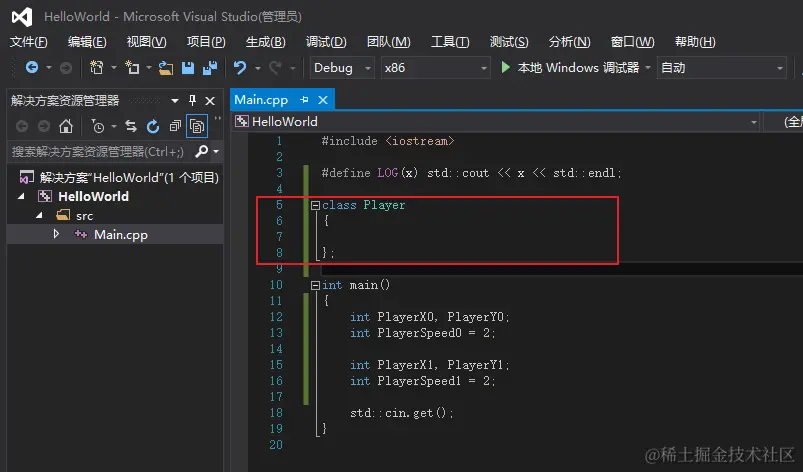
Task: Open the 团队(M) menu
Action: [388, 41]
